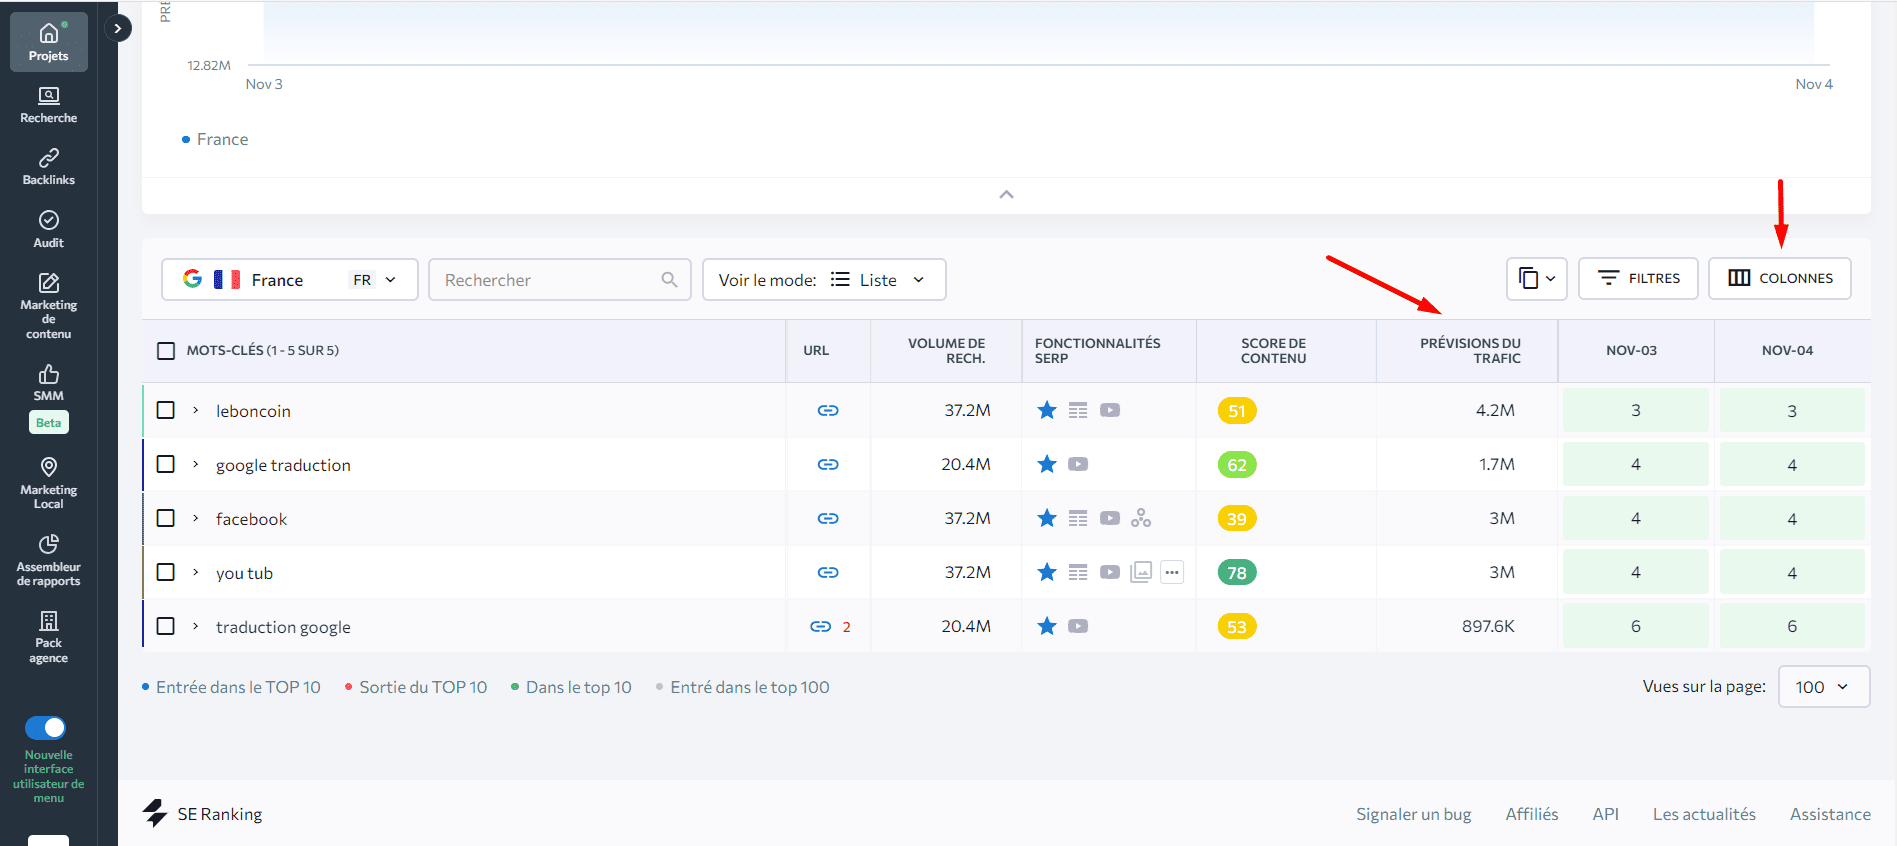Open the Voir le mode Liste dropdown
The height and width of the screenshot is (846, 1897).
pyautogui.click(x=824, y=280)
